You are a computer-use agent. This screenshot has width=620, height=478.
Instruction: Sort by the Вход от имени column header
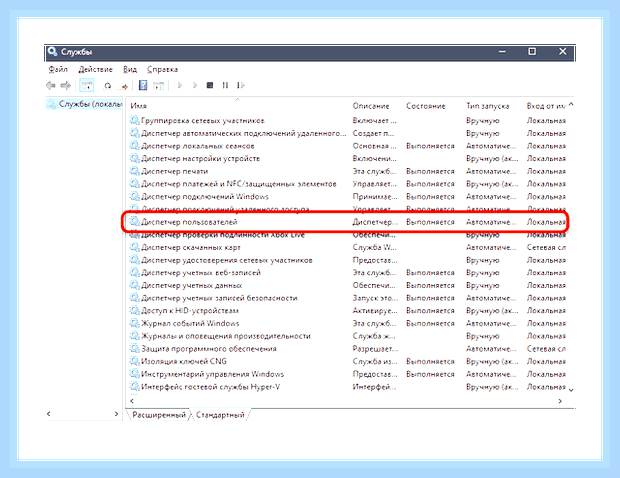(546, 106)
